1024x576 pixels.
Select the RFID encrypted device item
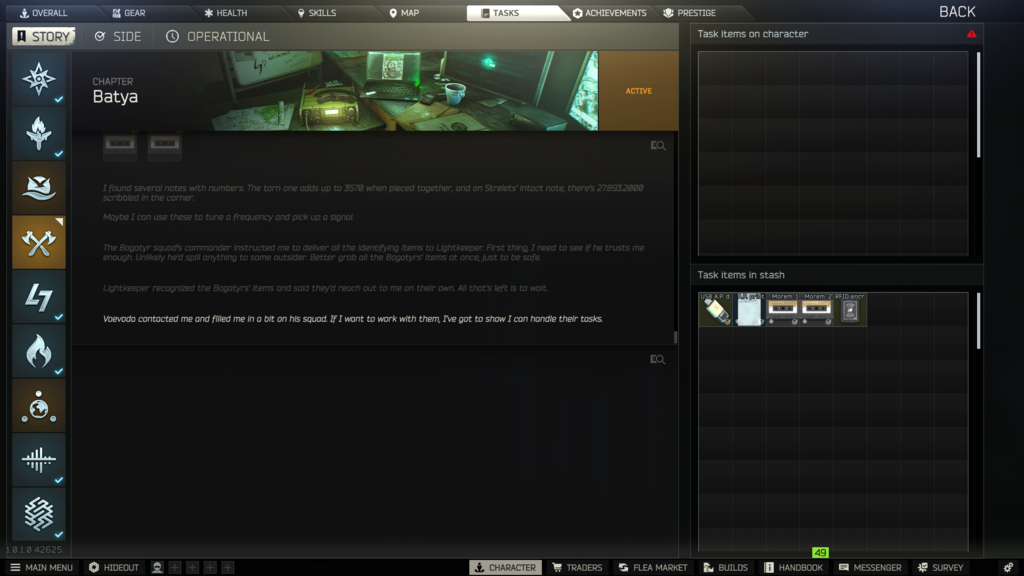(x=850, y=310)
